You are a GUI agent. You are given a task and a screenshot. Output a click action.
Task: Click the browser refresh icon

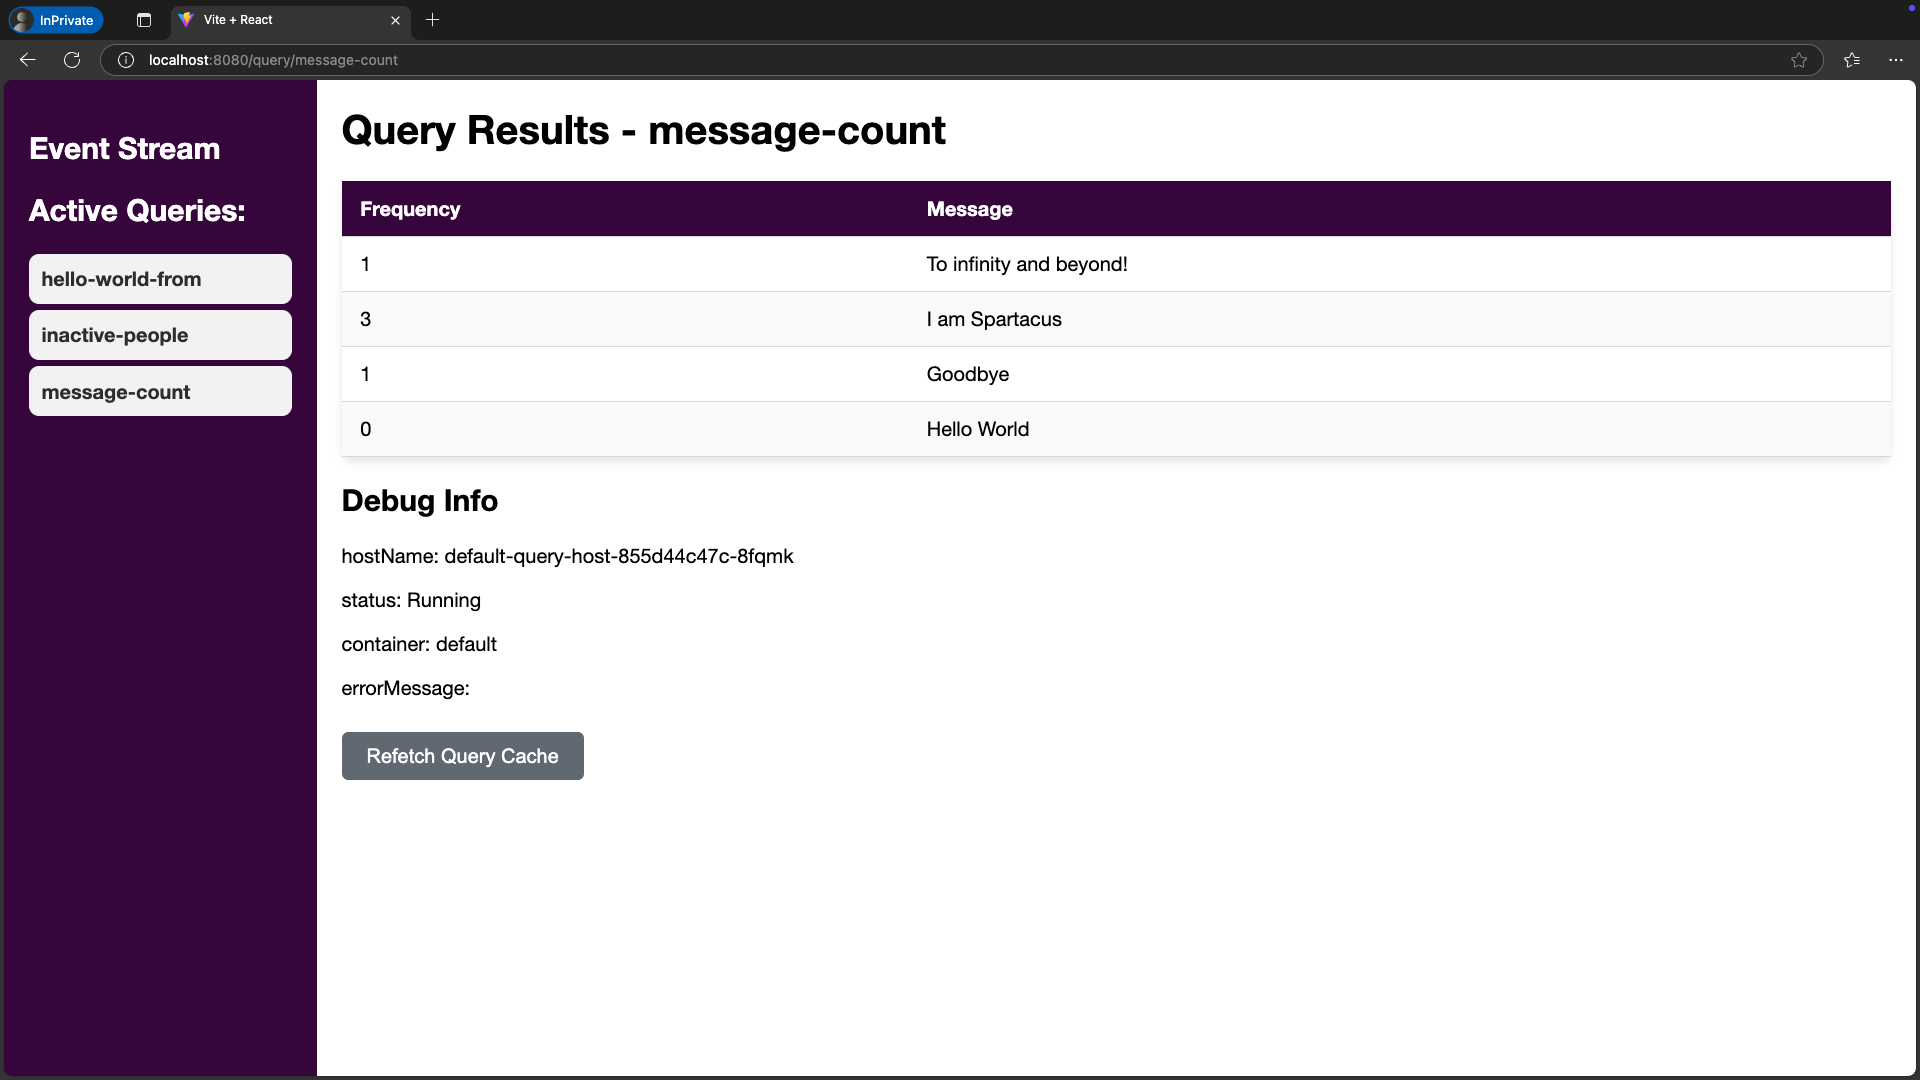click(x=71, y=60)
